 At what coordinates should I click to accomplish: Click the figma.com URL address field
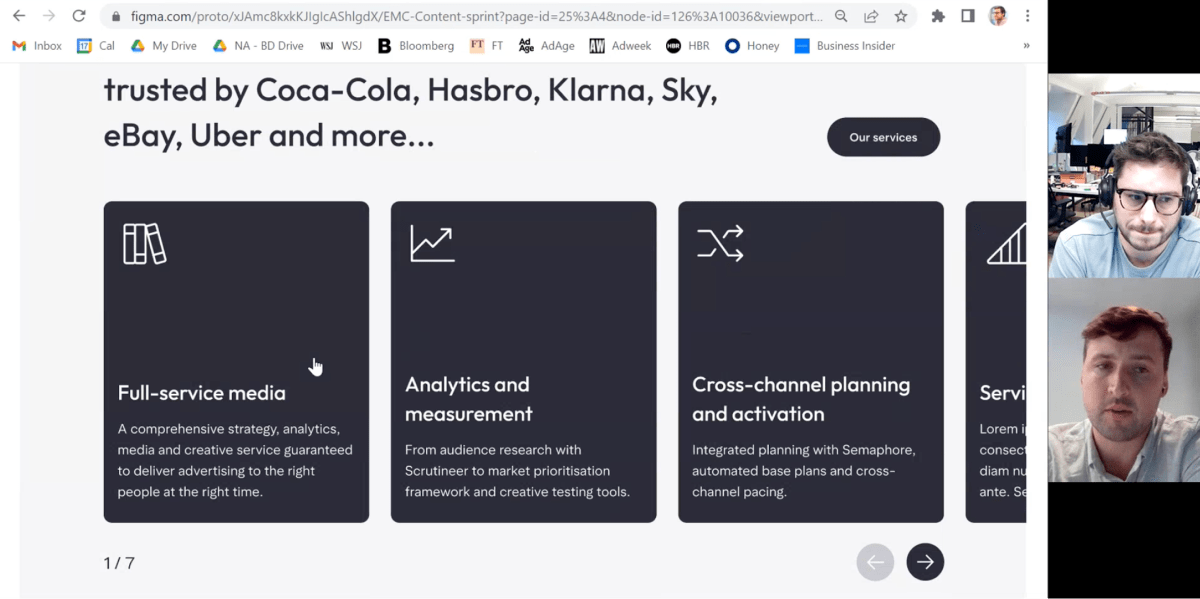click(476, 17)
